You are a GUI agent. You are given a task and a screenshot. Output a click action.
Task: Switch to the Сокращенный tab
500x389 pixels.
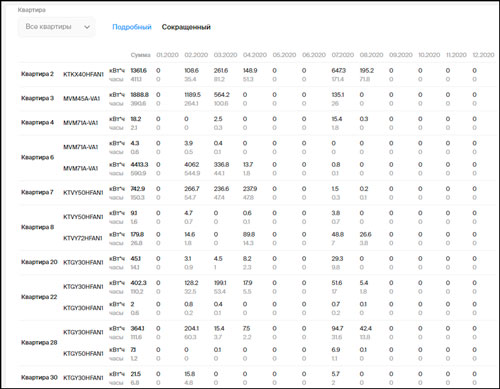coord(186,27)
